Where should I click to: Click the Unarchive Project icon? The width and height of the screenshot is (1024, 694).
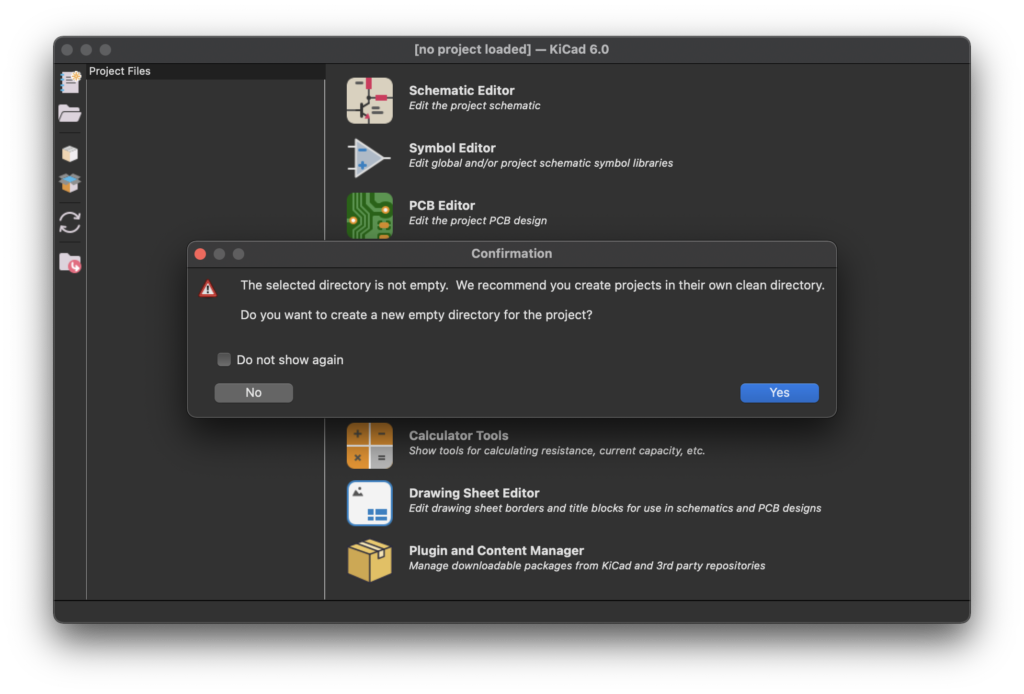pos(70,183)
